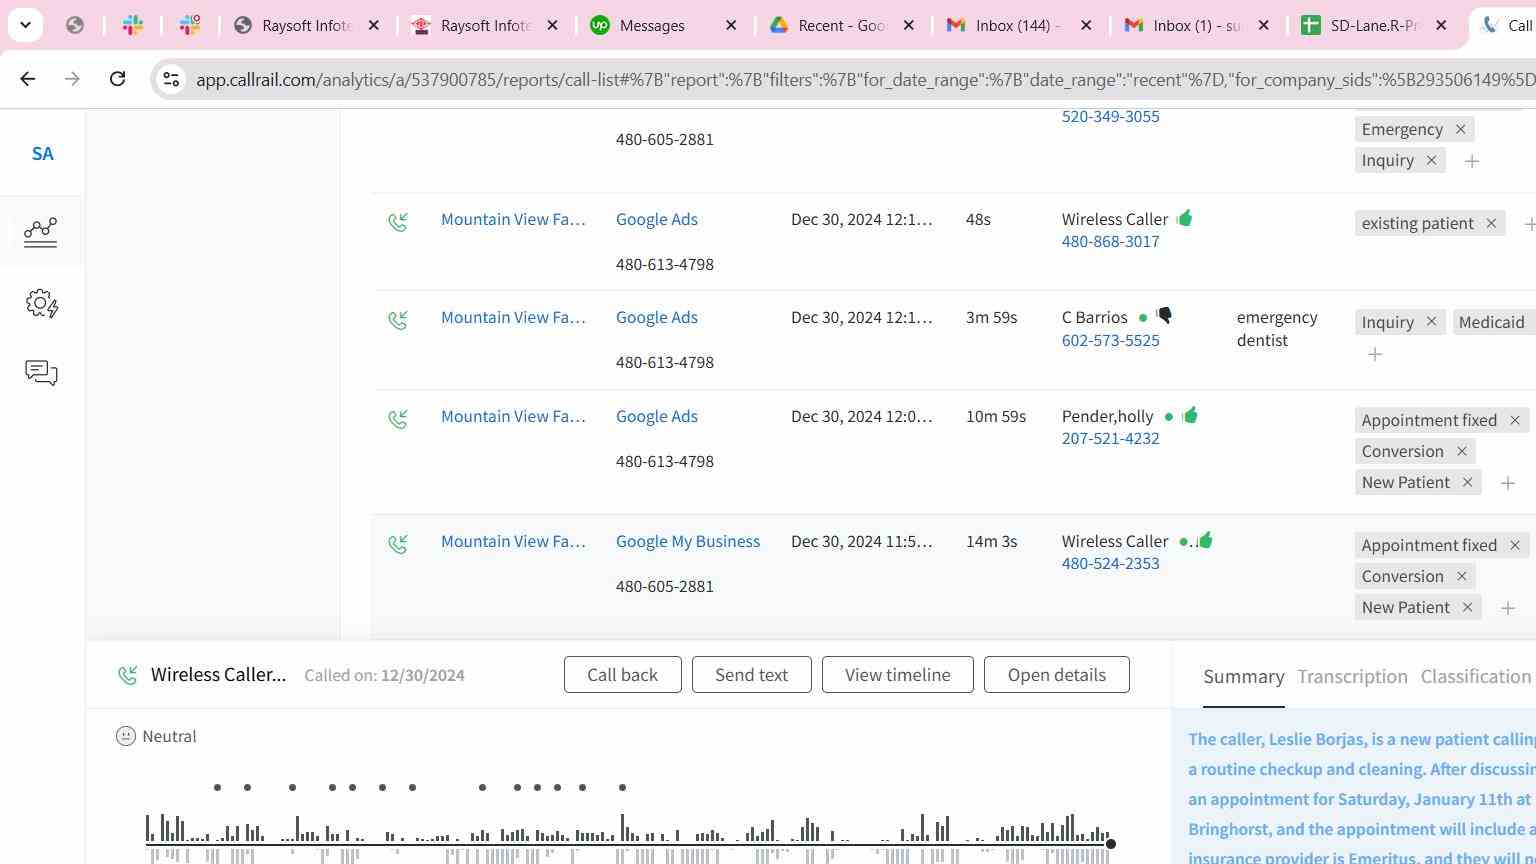Open caller number 520-349-3055
This screenshot has width=1536, height=864.
1111,116
